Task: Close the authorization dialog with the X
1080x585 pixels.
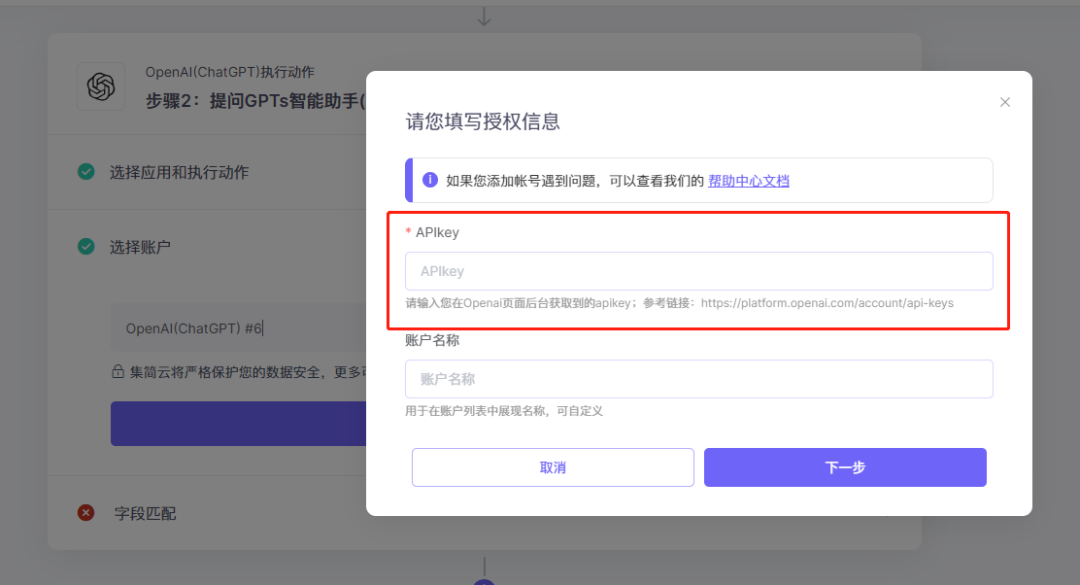Action: [1005, 102]
